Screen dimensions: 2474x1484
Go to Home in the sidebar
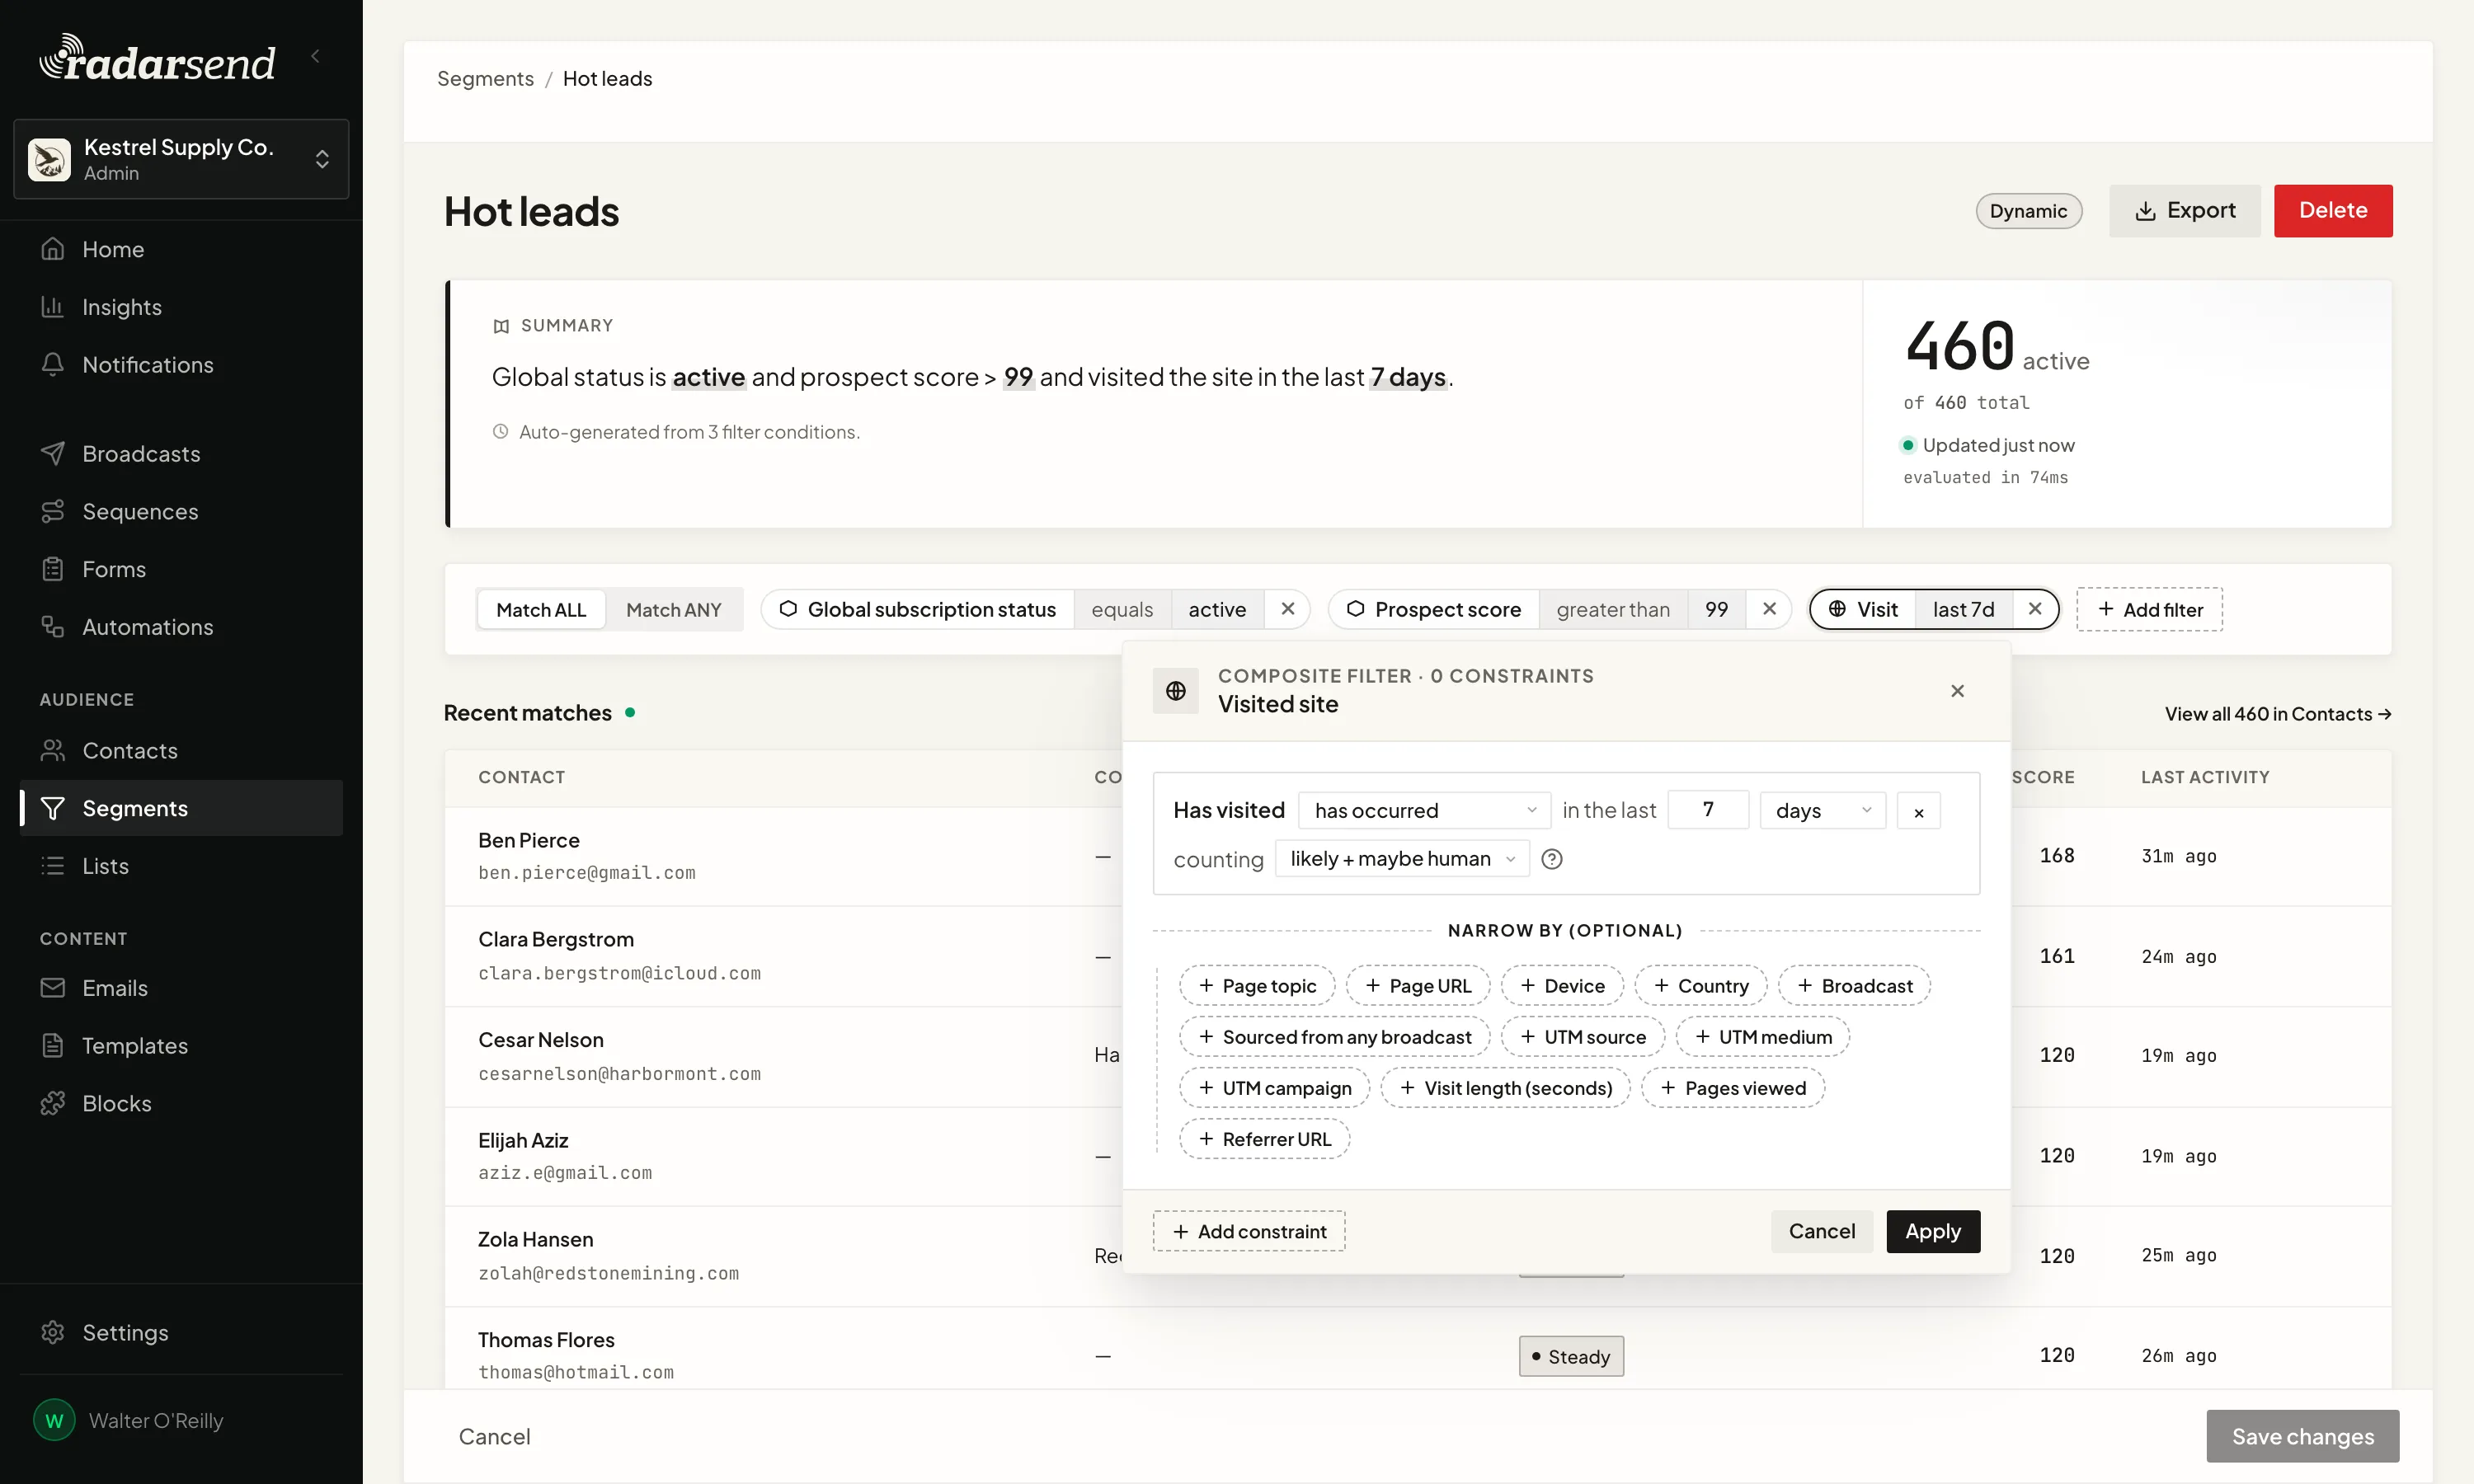coord(181,249)
